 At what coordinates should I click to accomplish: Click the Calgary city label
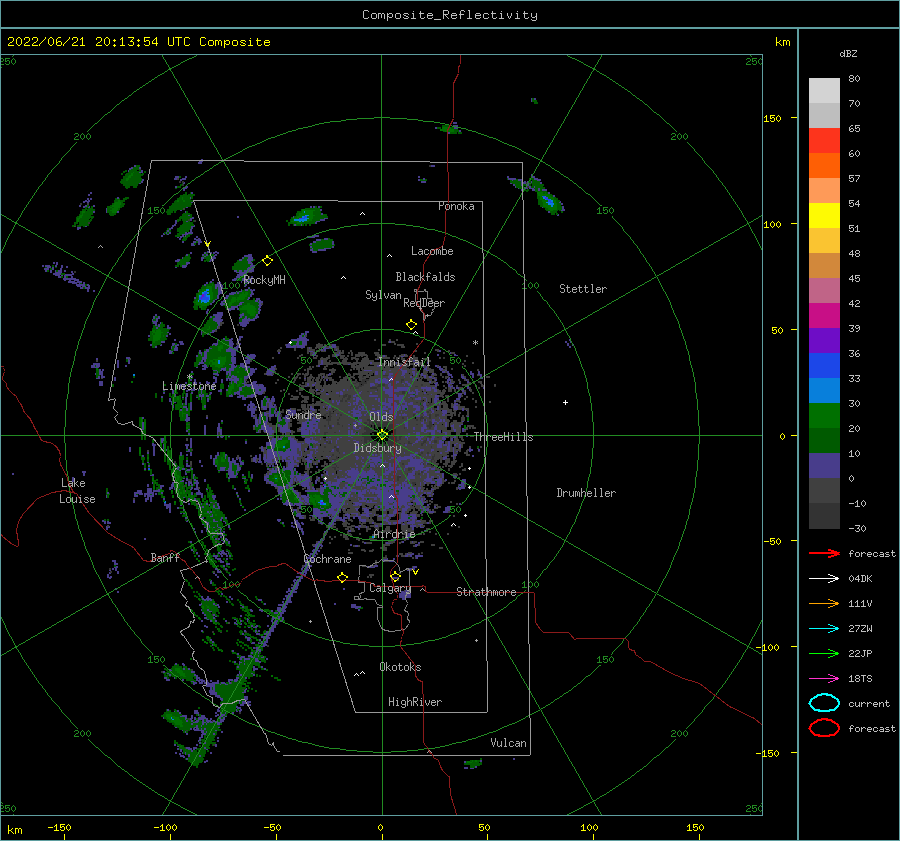tap(390, 588)
